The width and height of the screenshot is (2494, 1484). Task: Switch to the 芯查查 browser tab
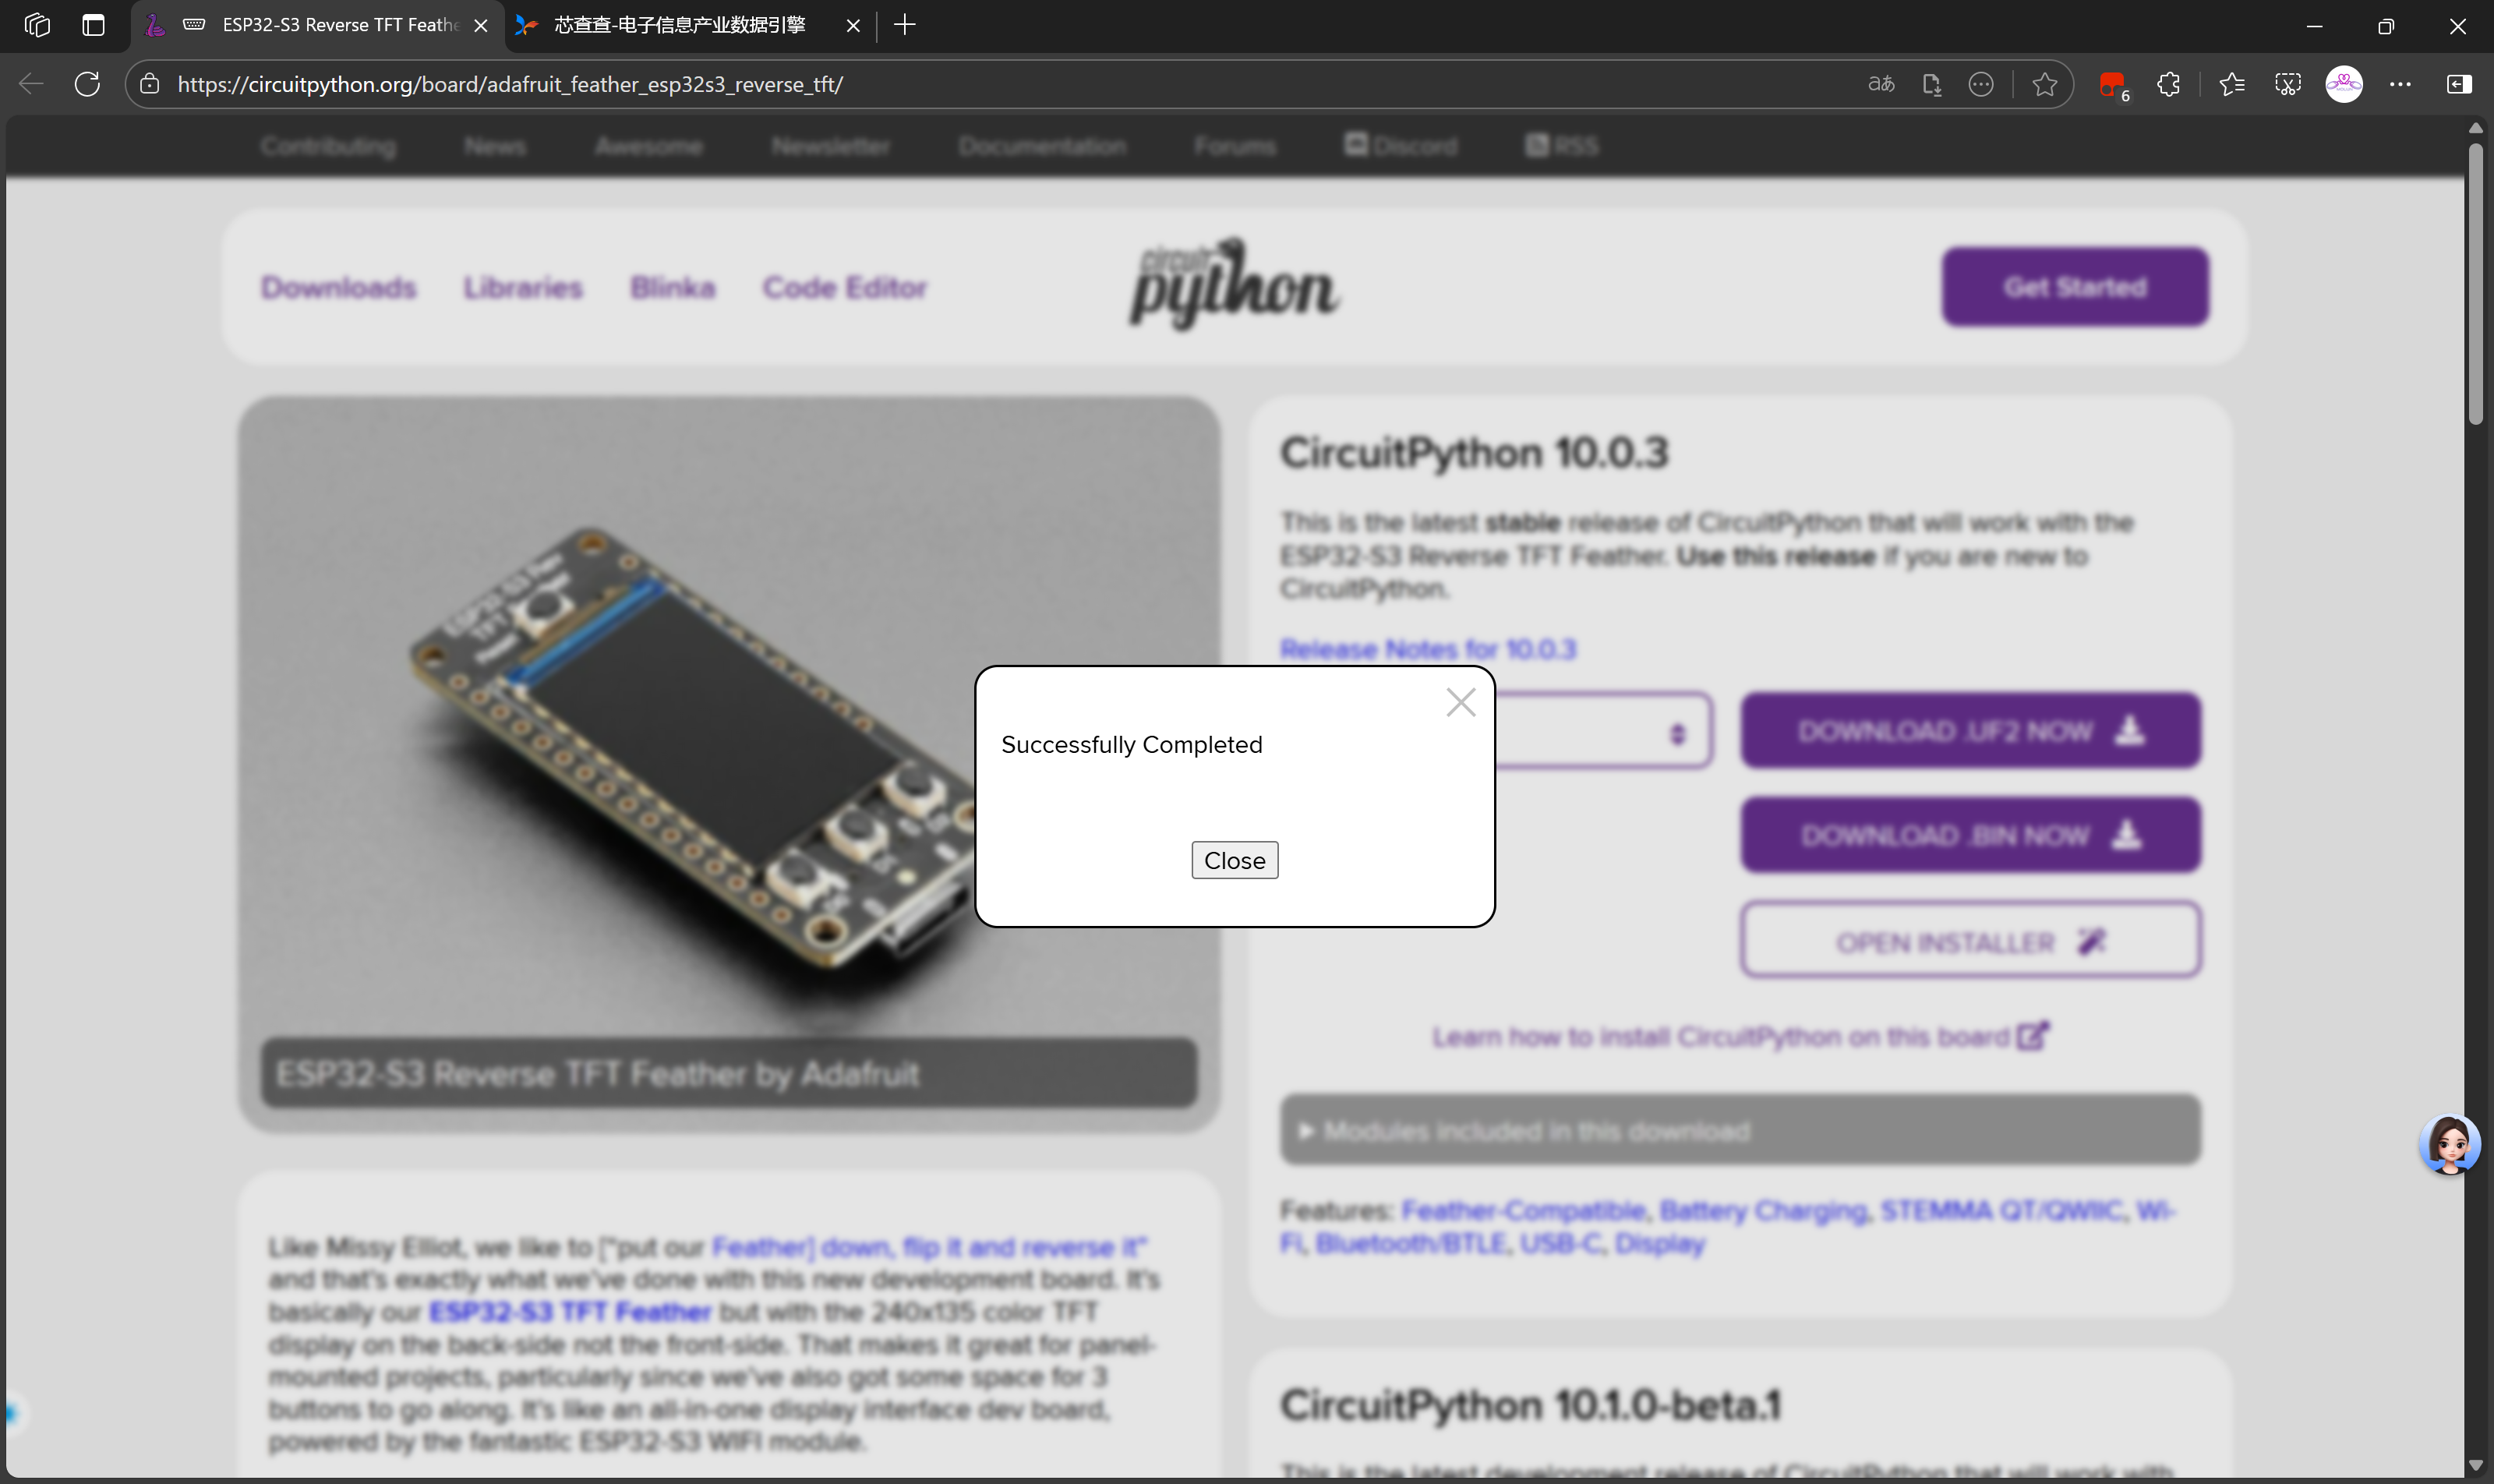click(x=680, y=25)
